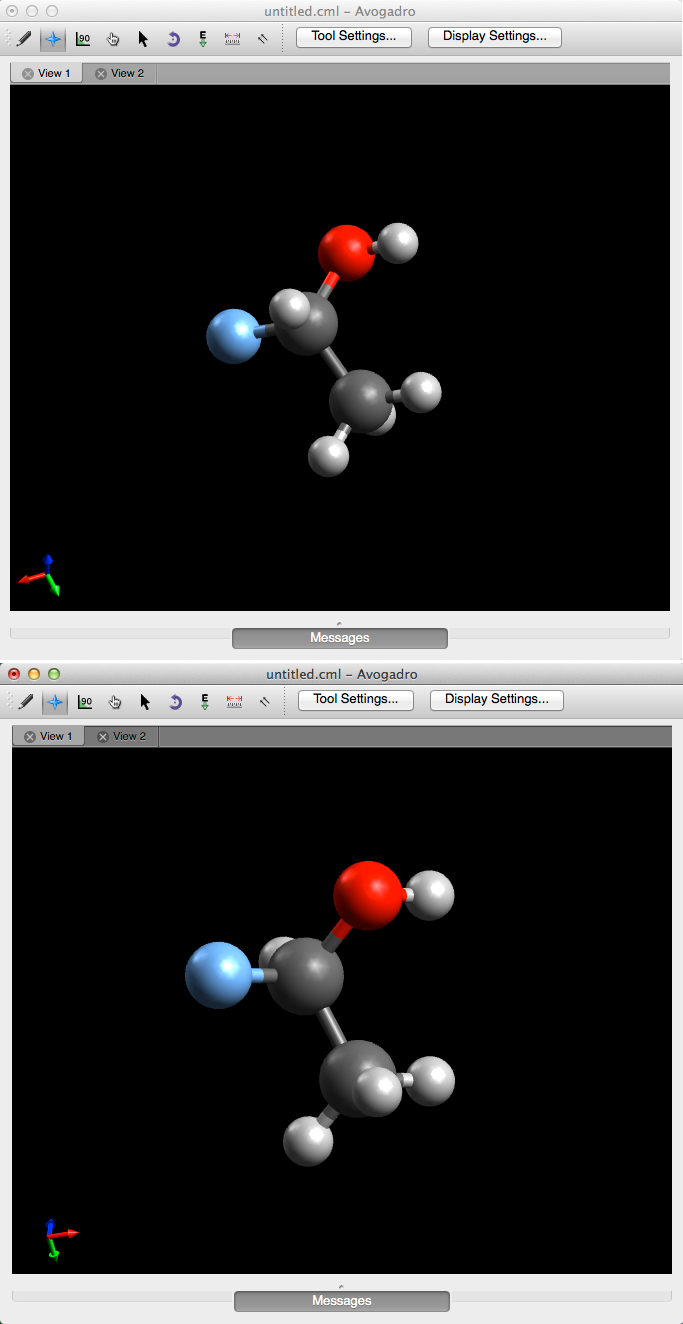Select the Navigate tool in top window
This screenshot has width=683, height=1324.
[54, 39]
